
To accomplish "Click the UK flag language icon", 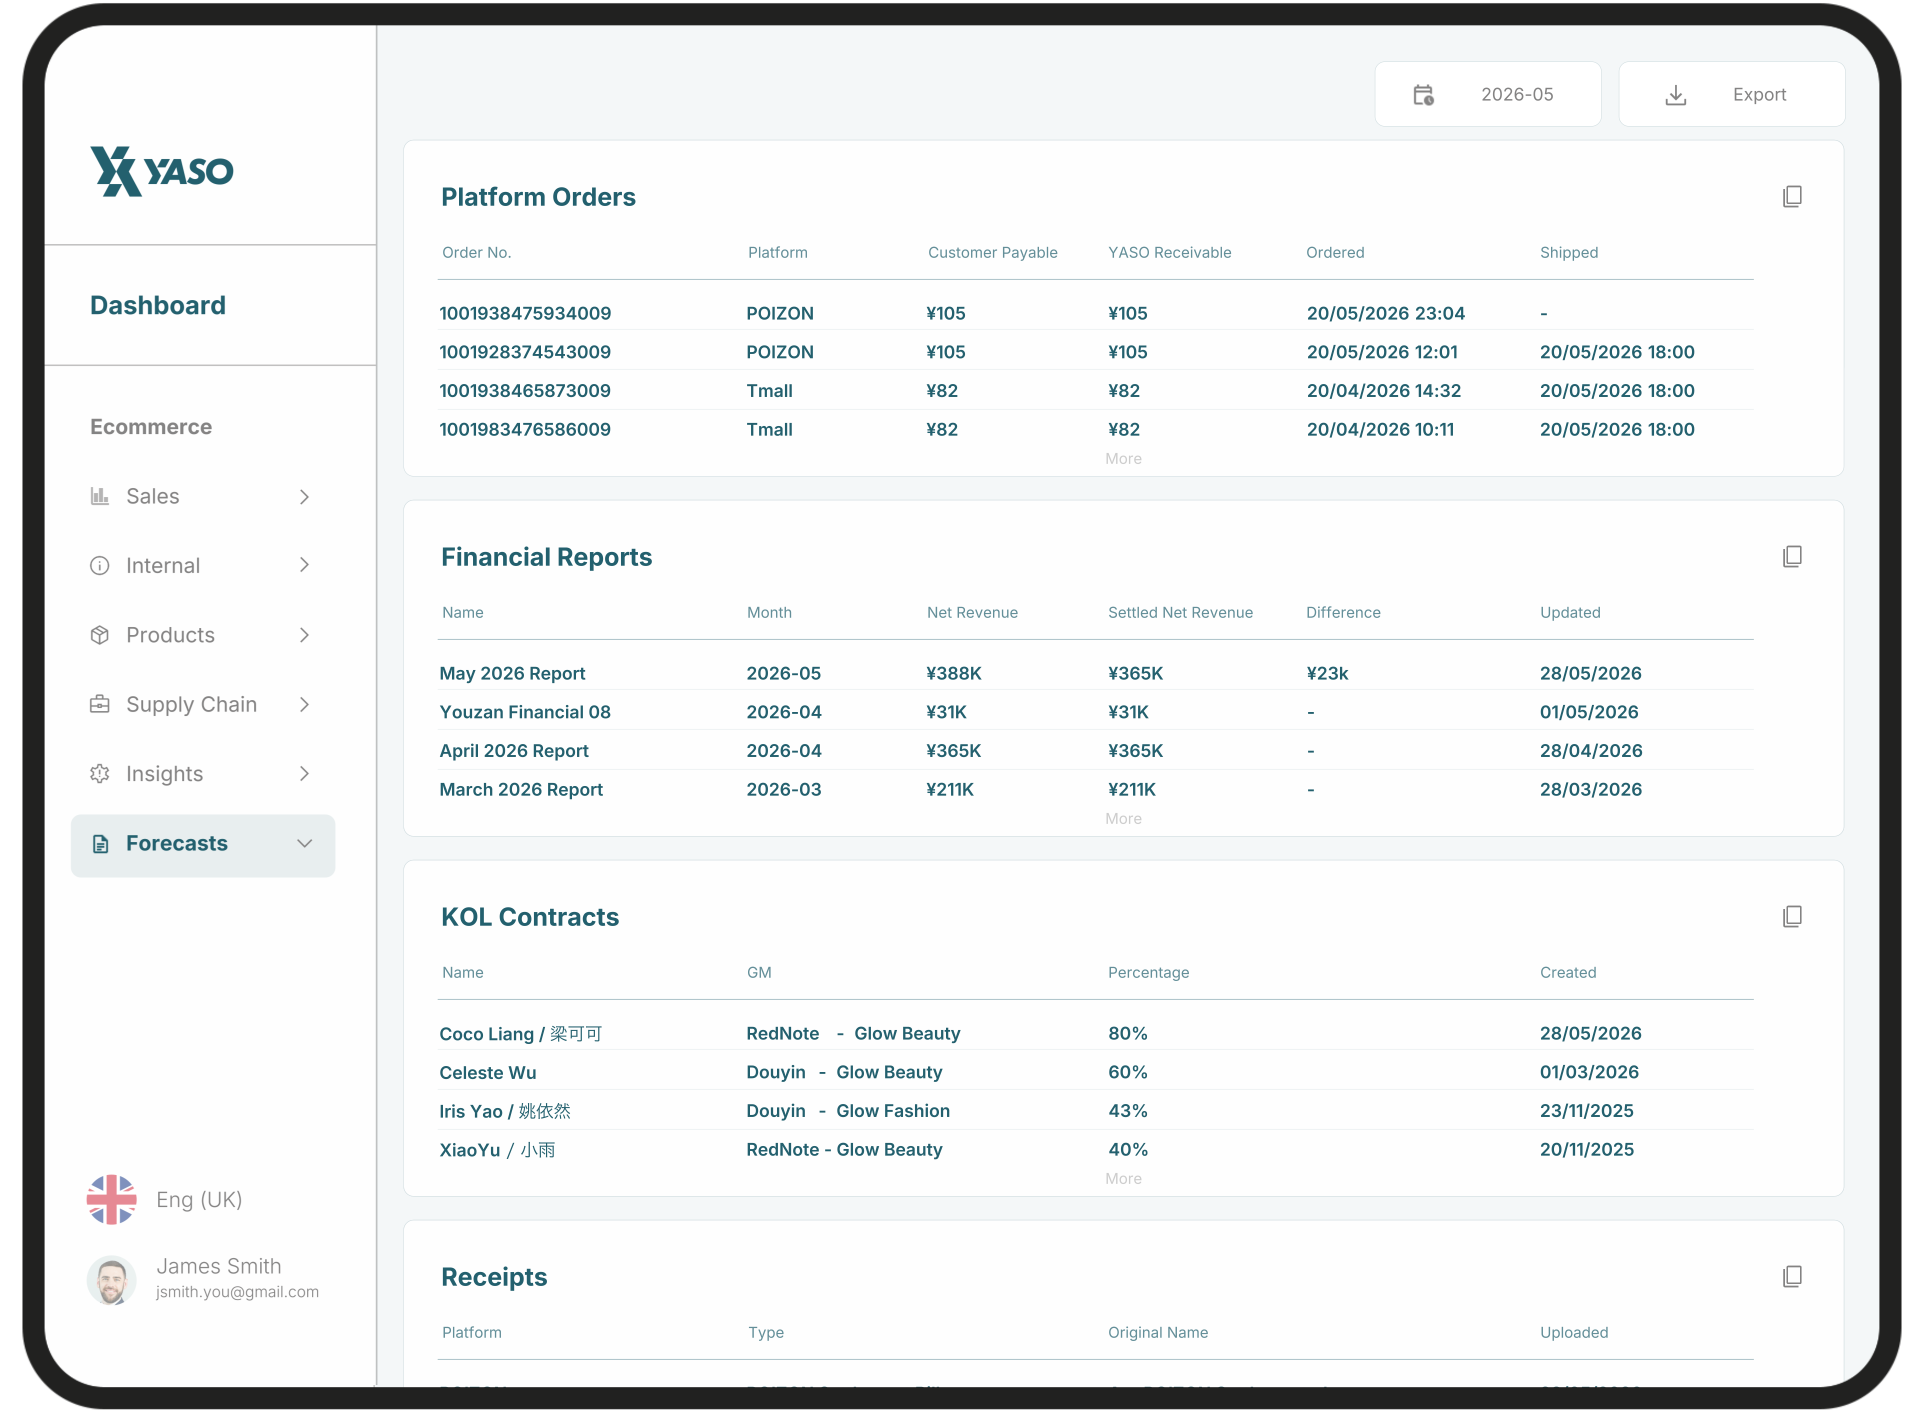I will (x=112, y=1199).
